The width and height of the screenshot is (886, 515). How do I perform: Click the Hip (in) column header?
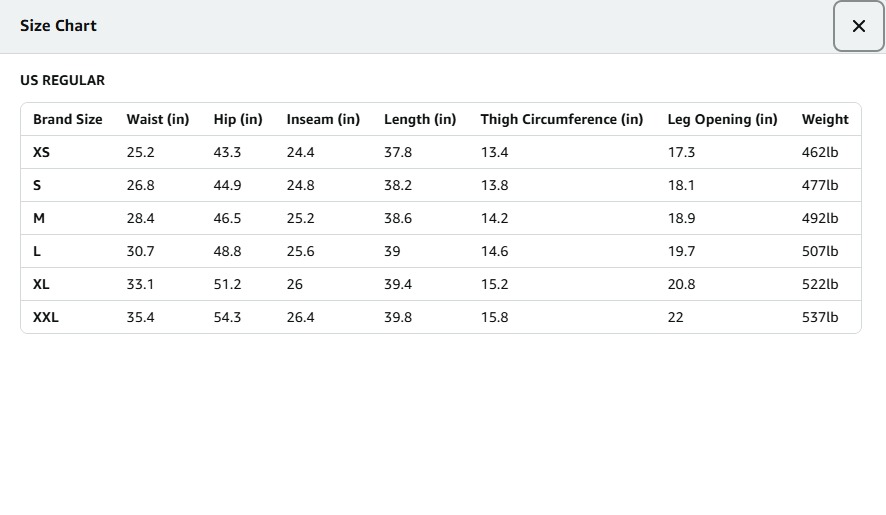238,119
